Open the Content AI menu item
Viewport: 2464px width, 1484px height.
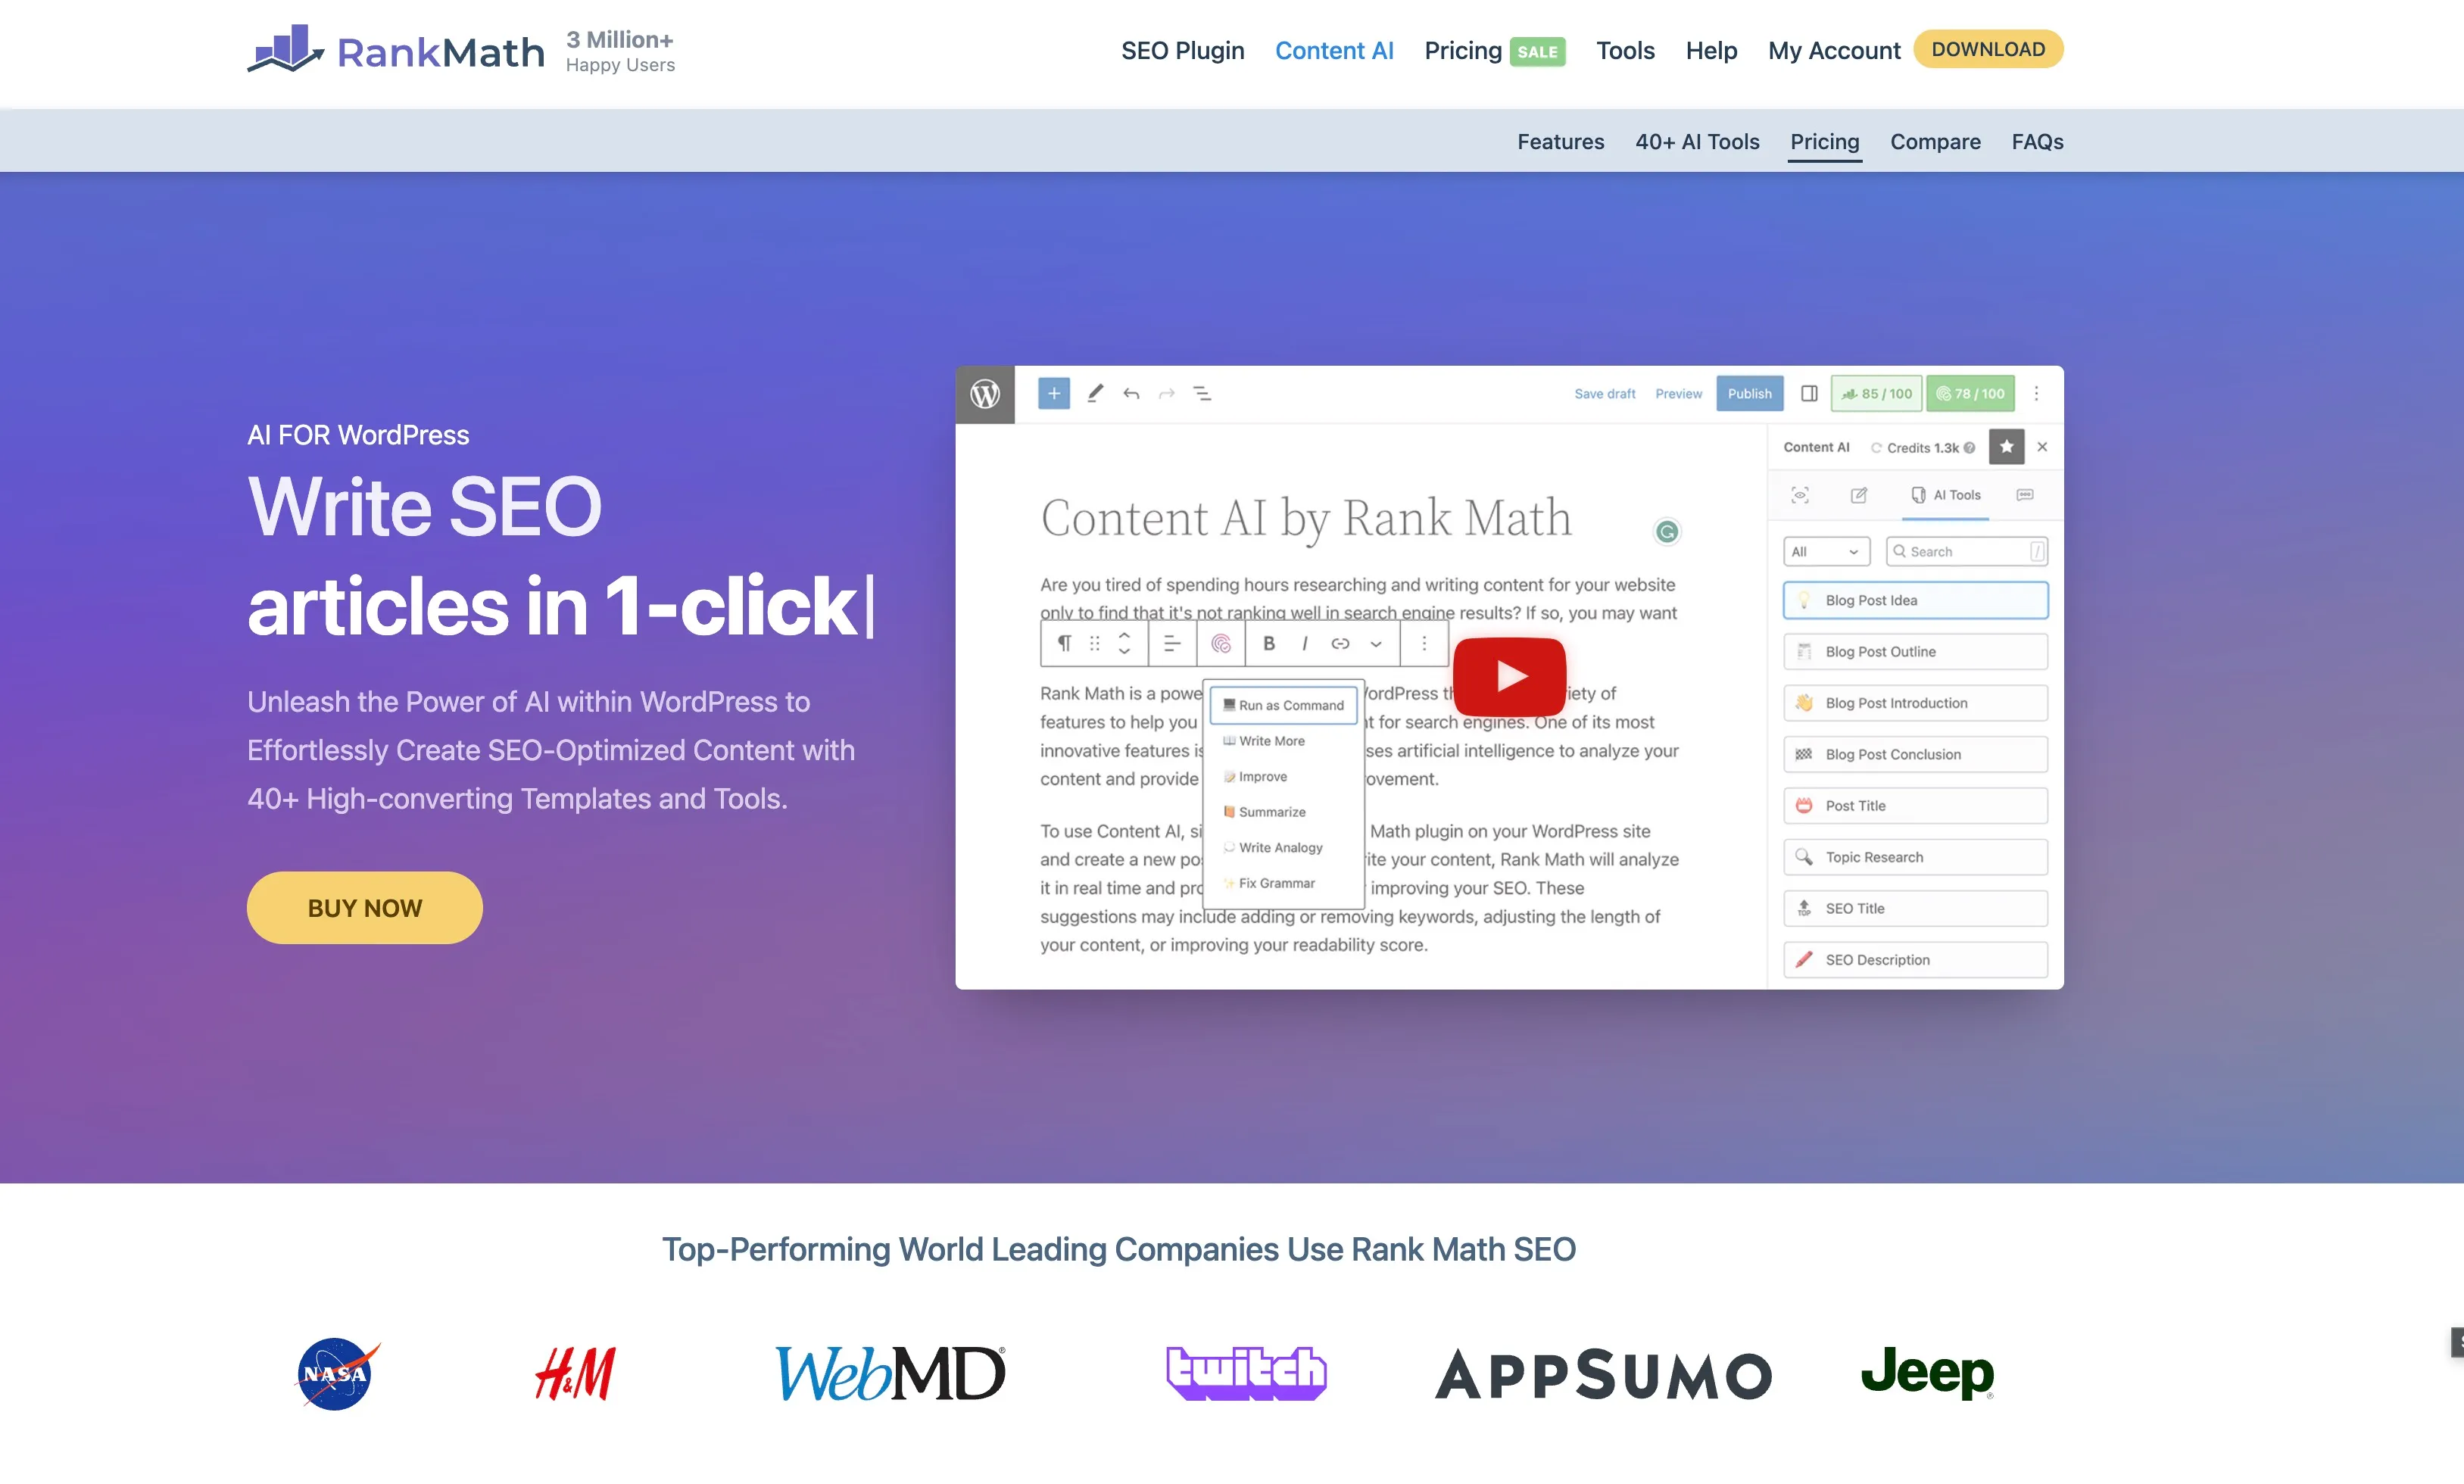click(x=1333, y=50)
